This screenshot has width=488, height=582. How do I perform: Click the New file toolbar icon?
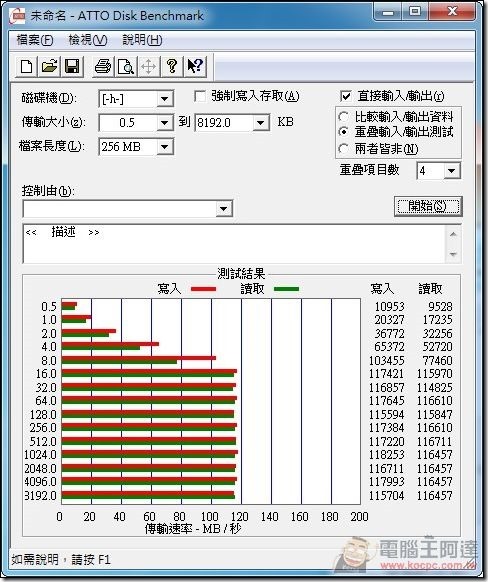point(26,67)
